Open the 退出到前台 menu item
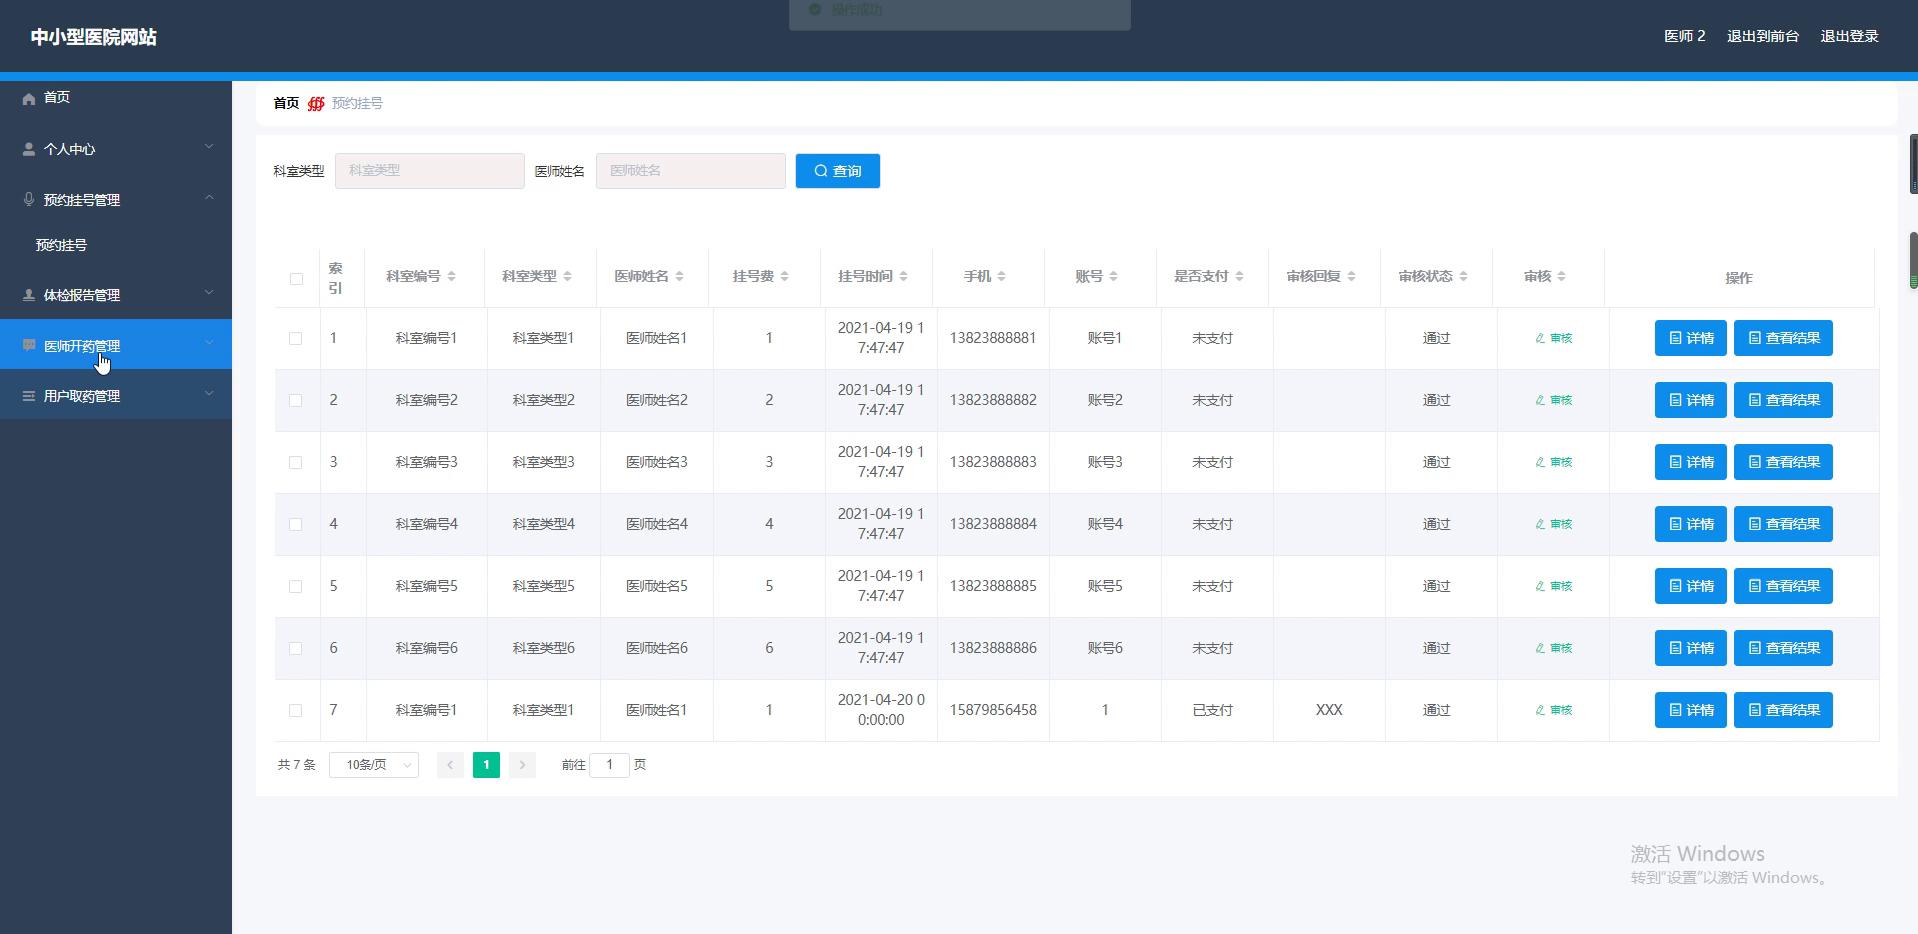 click(x=1762, y=36)
